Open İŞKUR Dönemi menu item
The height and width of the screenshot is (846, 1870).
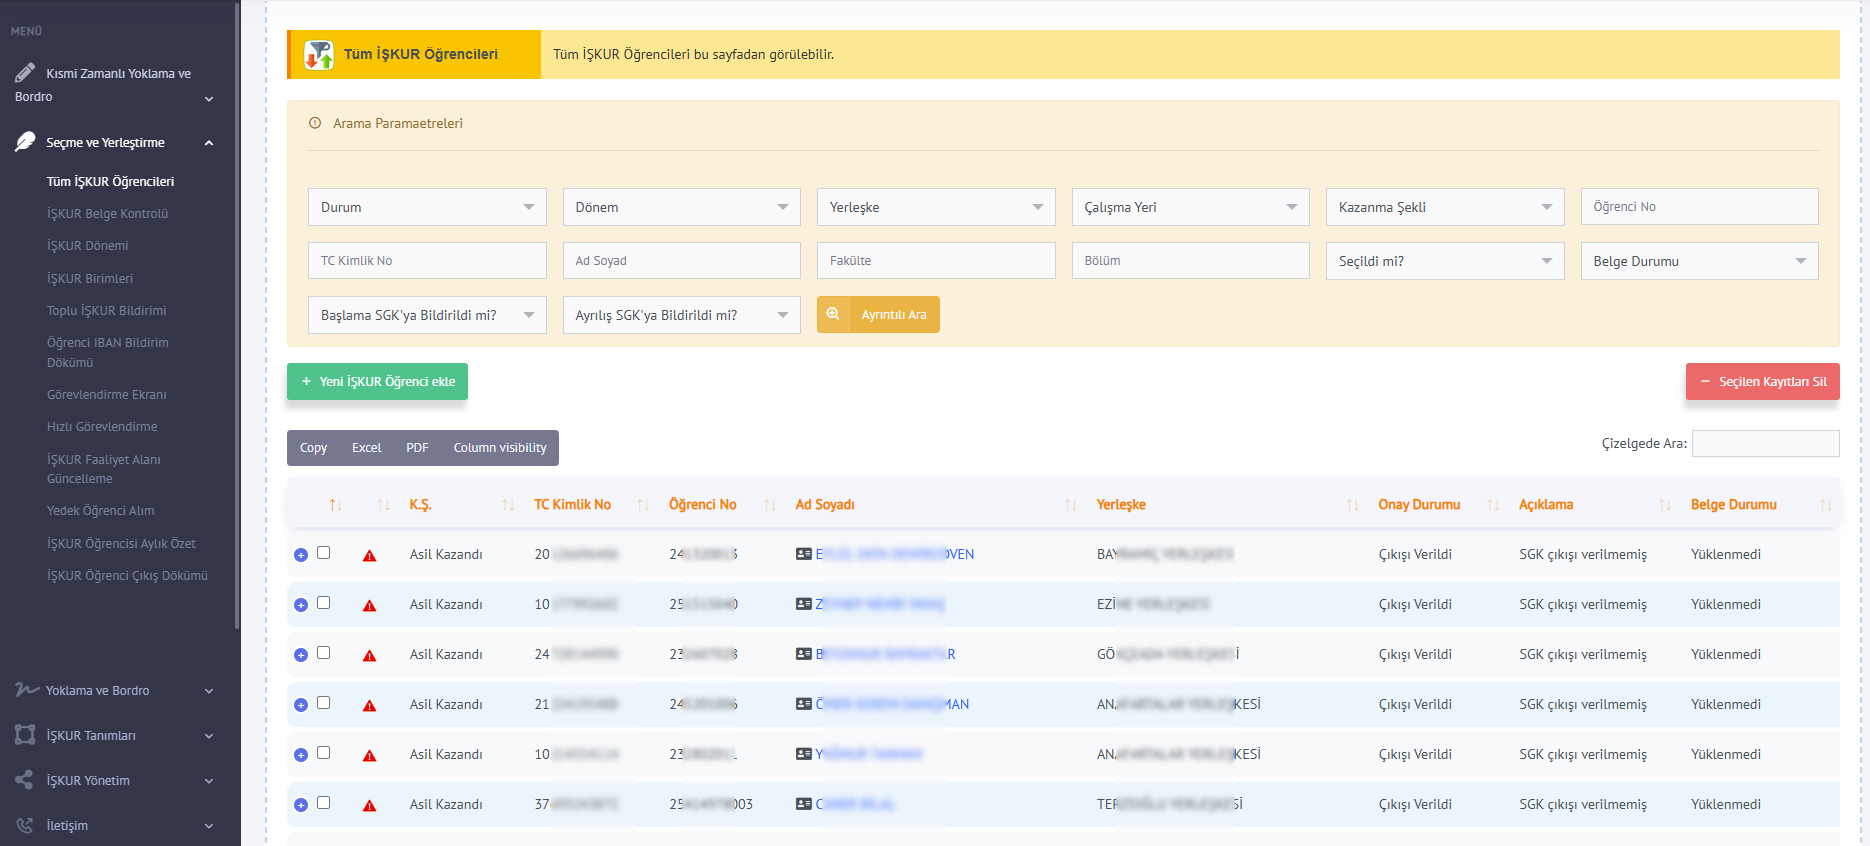pos(87,246)
